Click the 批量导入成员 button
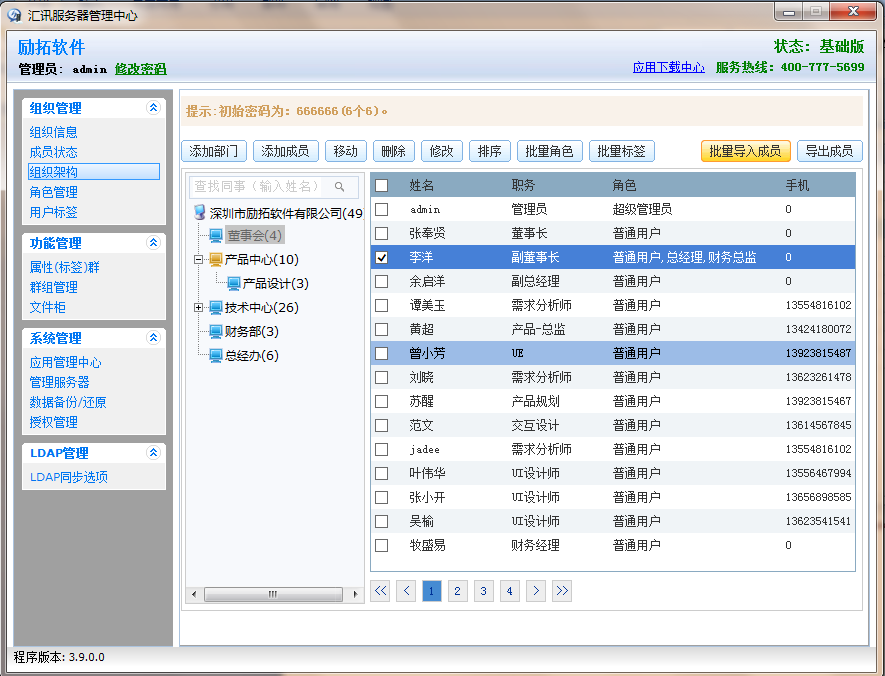This screenshot has height=676, width=885. [x=746, y=151]
